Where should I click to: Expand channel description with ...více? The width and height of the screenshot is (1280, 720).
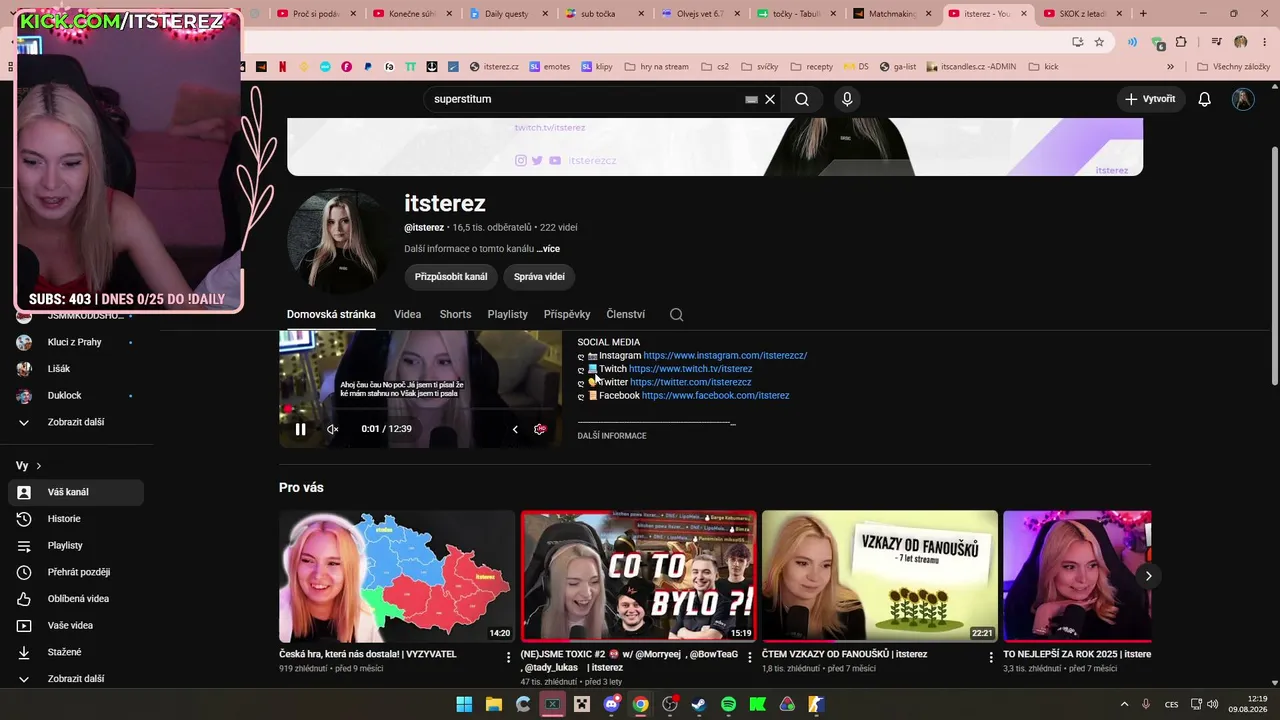548,249
